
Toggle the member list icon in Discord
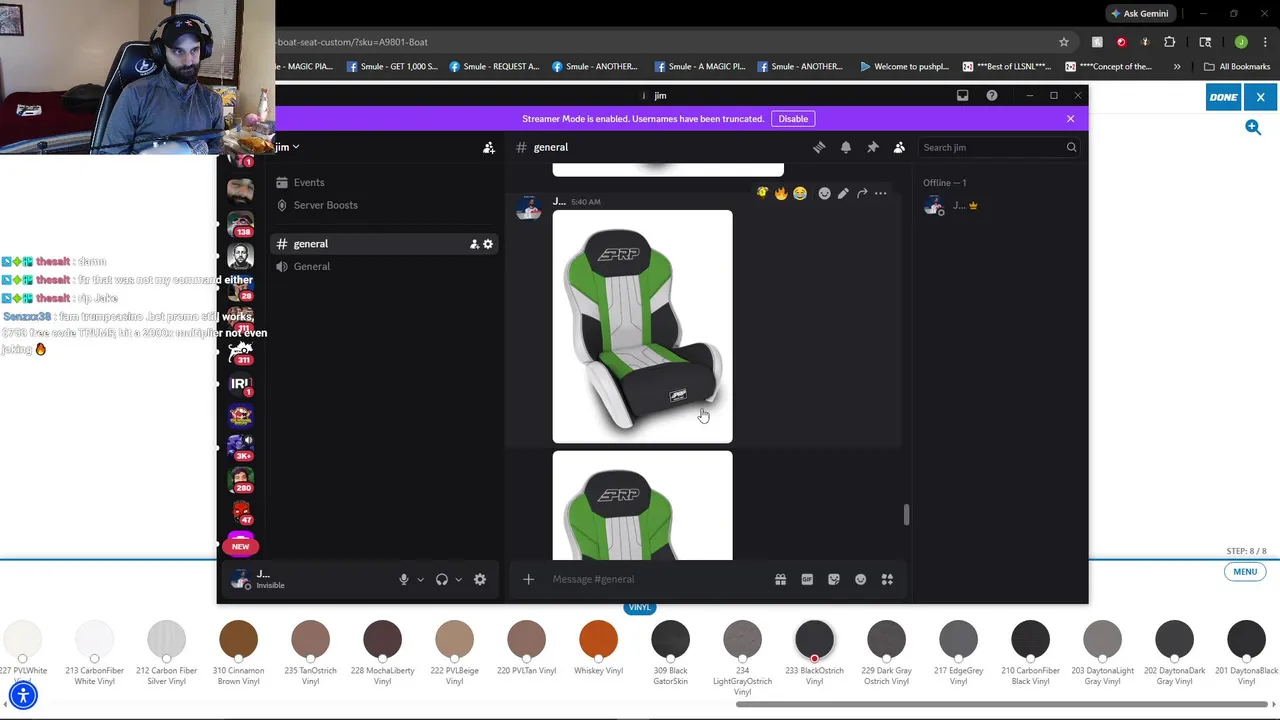(899, 147)
